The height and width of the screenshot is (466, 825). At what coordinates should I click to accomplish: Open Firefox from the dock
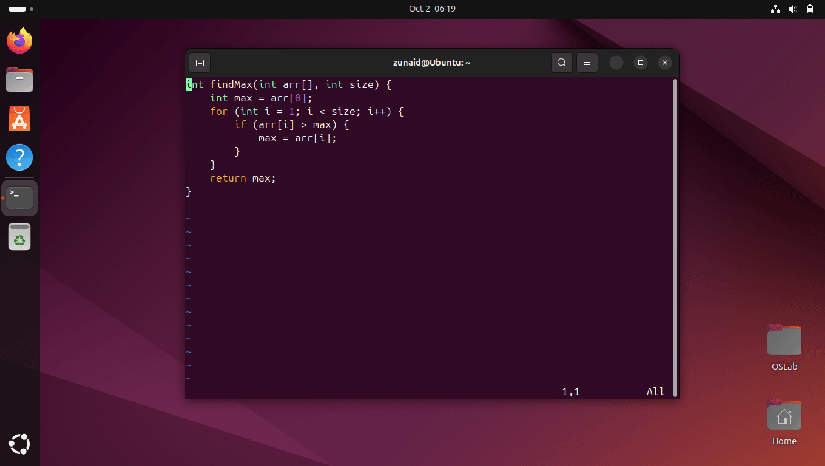(x=19, y=40)
